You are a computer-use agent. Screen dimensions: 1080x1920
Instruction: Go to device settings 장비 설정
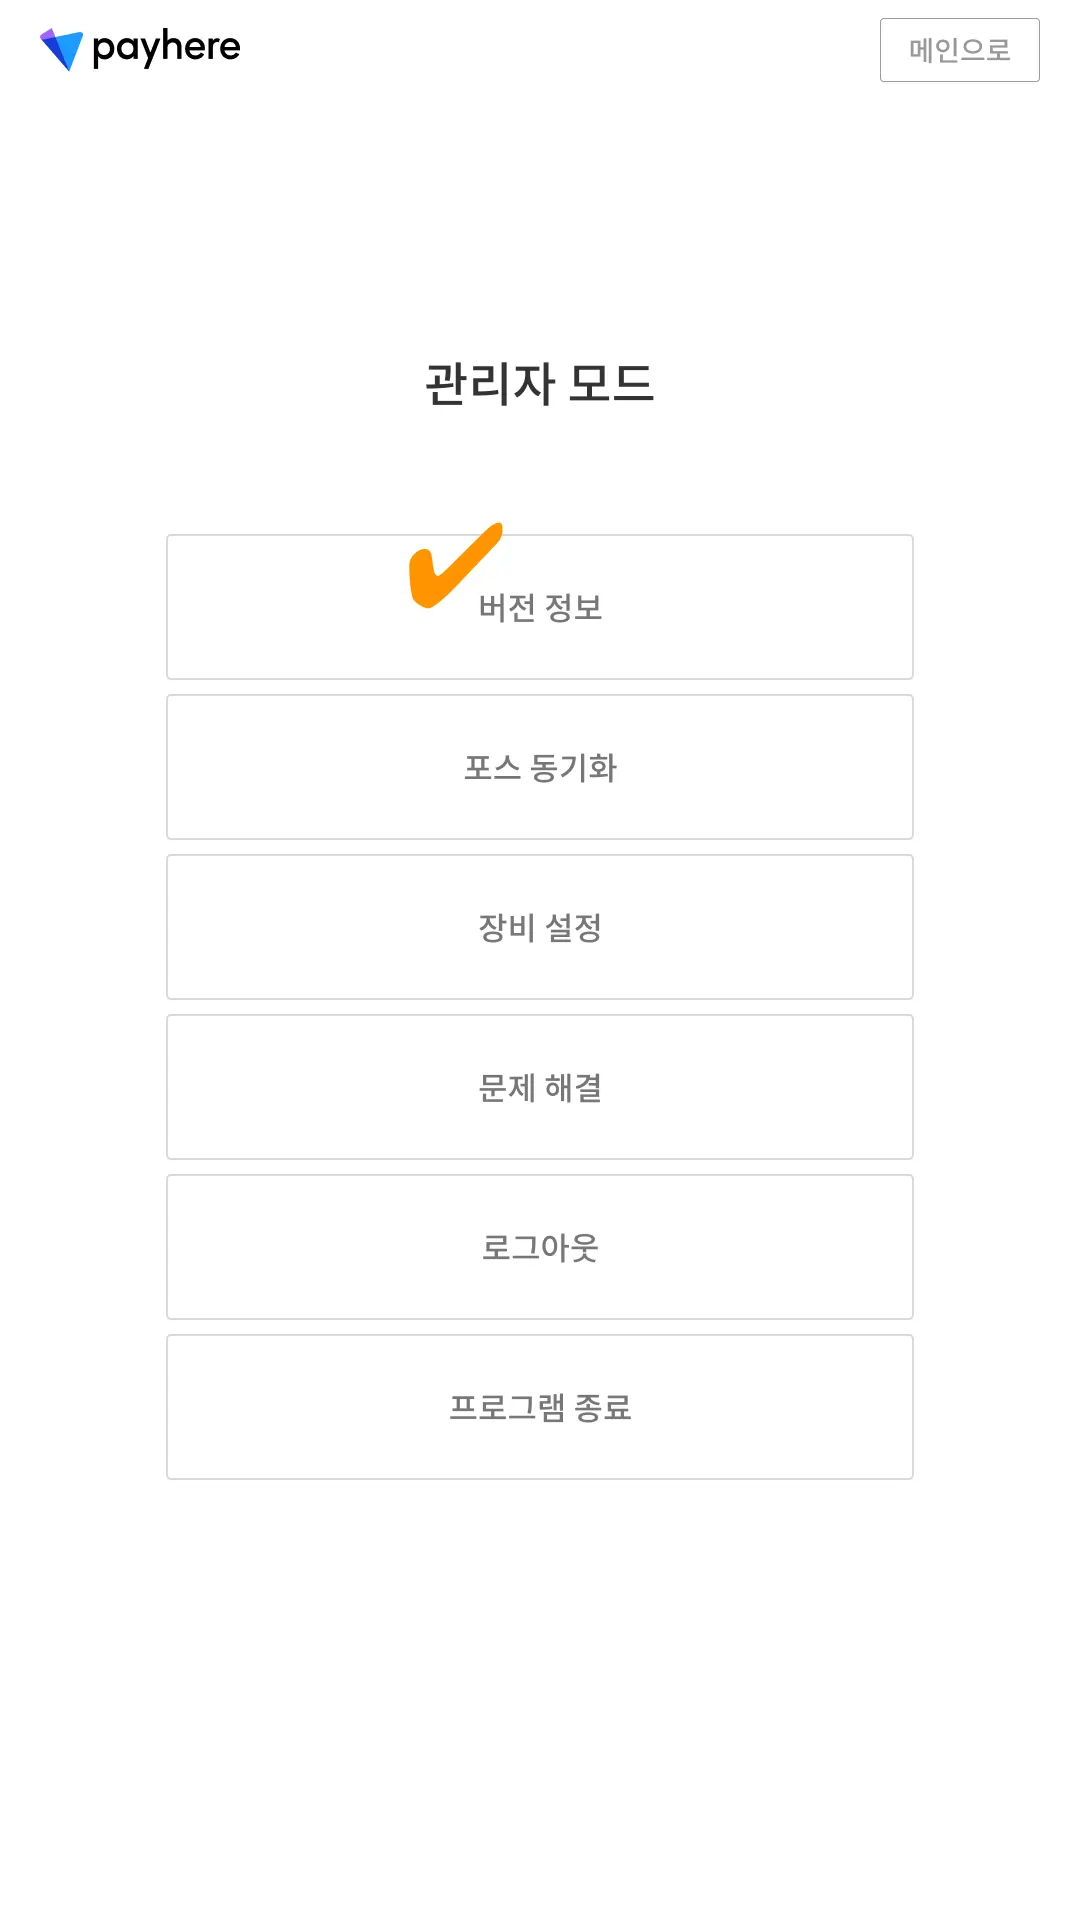[x=540, y=927]
